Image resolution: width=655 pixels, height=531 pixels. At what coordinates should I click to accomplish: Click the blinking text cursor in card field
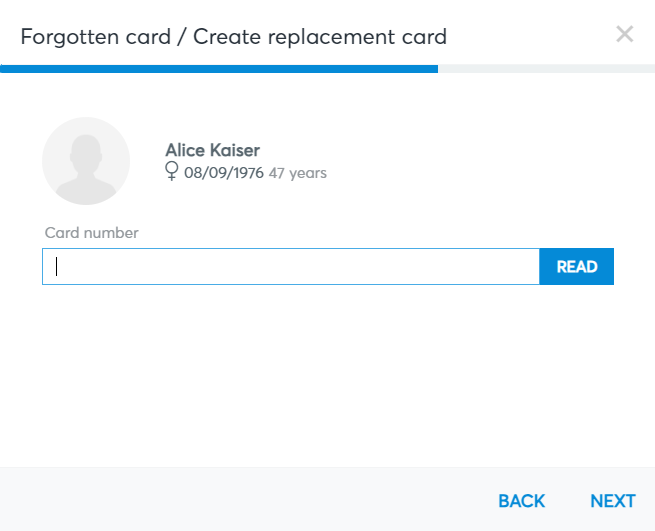coord(56,267)
